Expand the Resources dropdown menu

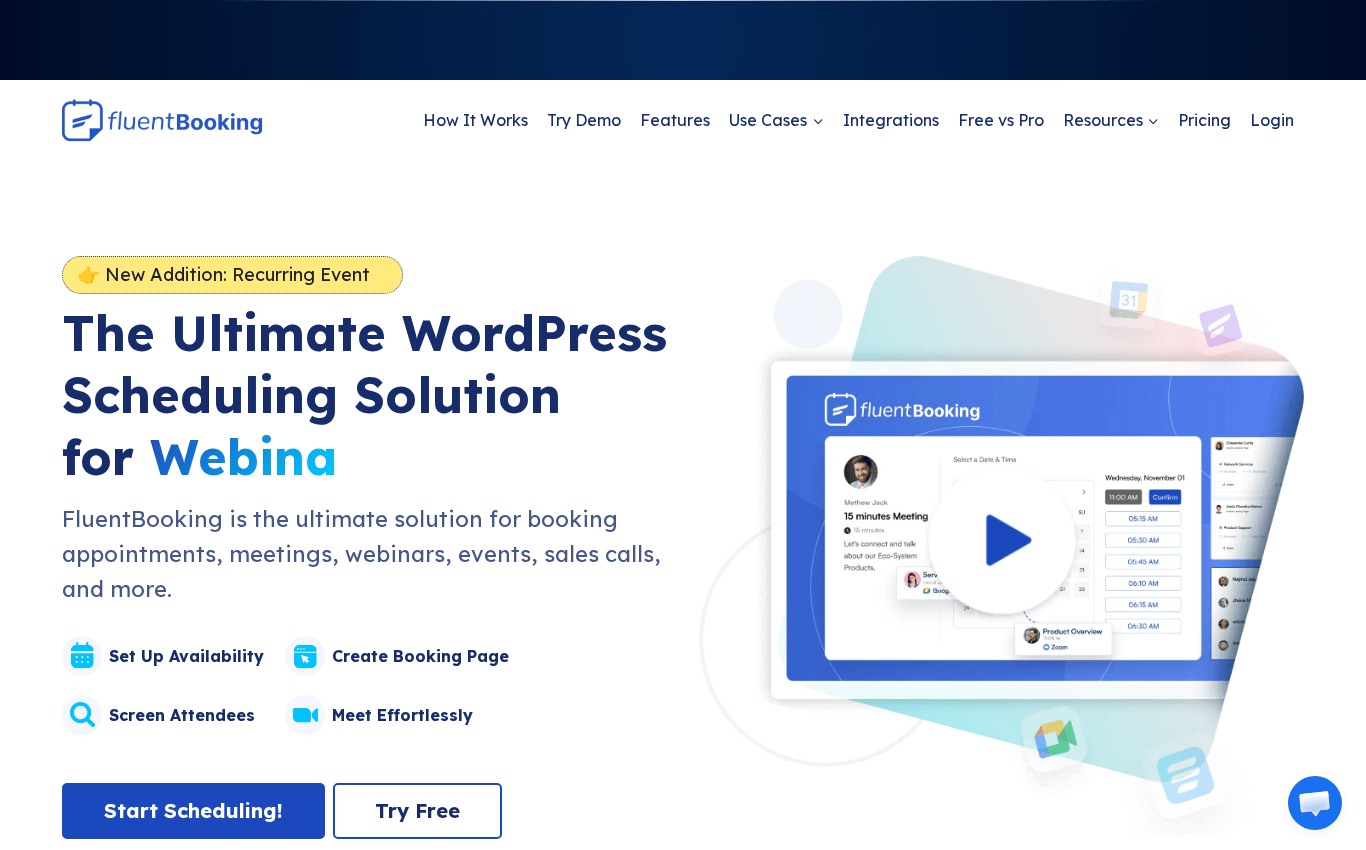point(1111,120)
